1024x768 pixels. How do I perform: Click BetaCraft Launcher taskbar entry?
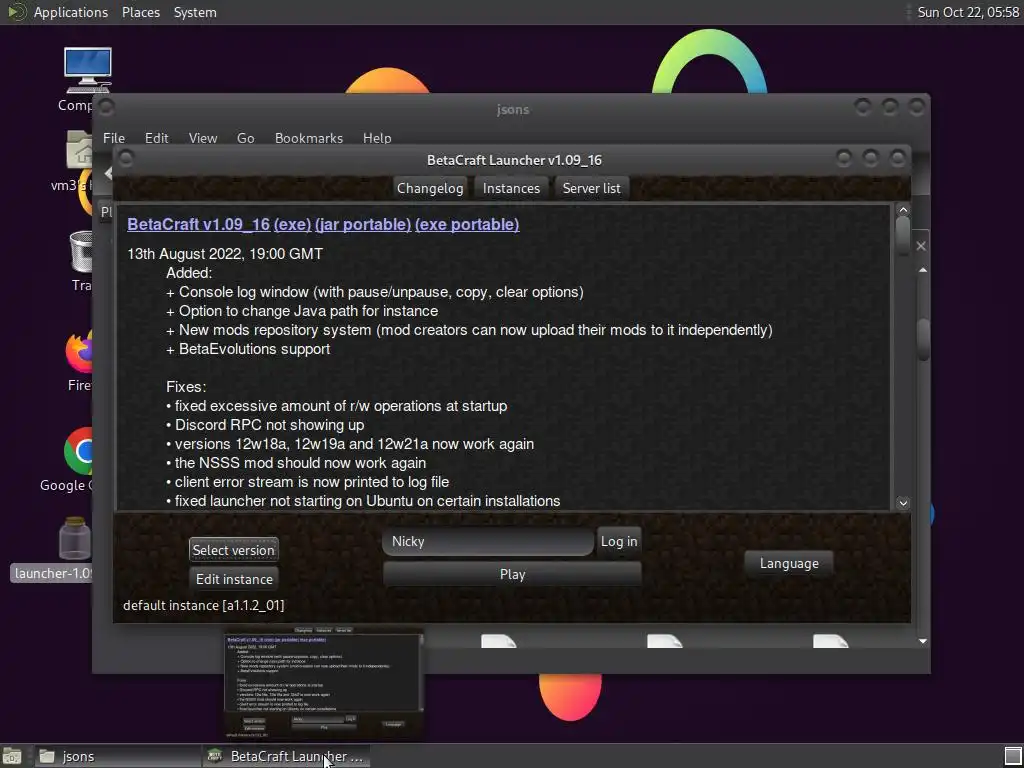tap(286, 756)
